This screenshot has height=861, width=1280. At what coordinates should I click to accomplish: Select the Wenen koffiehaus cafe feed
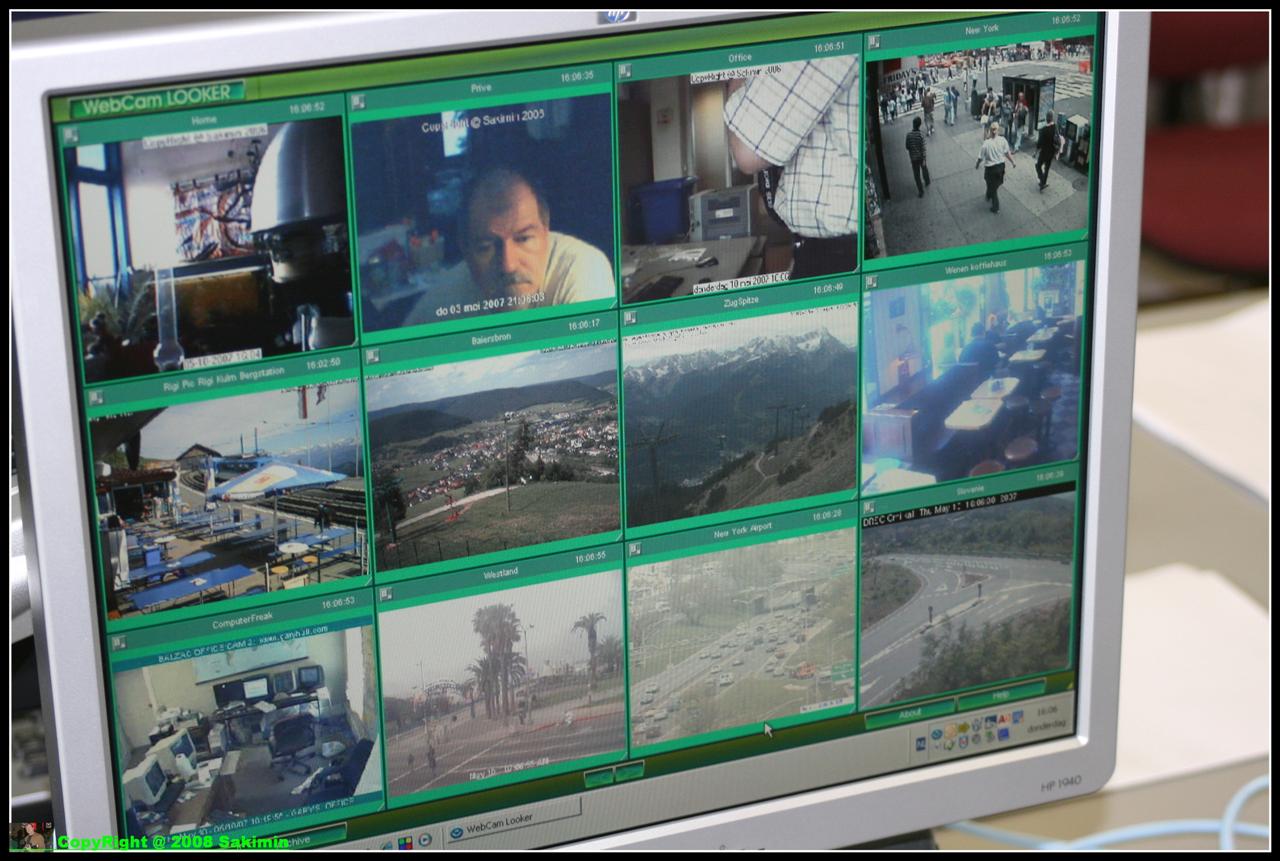click(972, 377)
